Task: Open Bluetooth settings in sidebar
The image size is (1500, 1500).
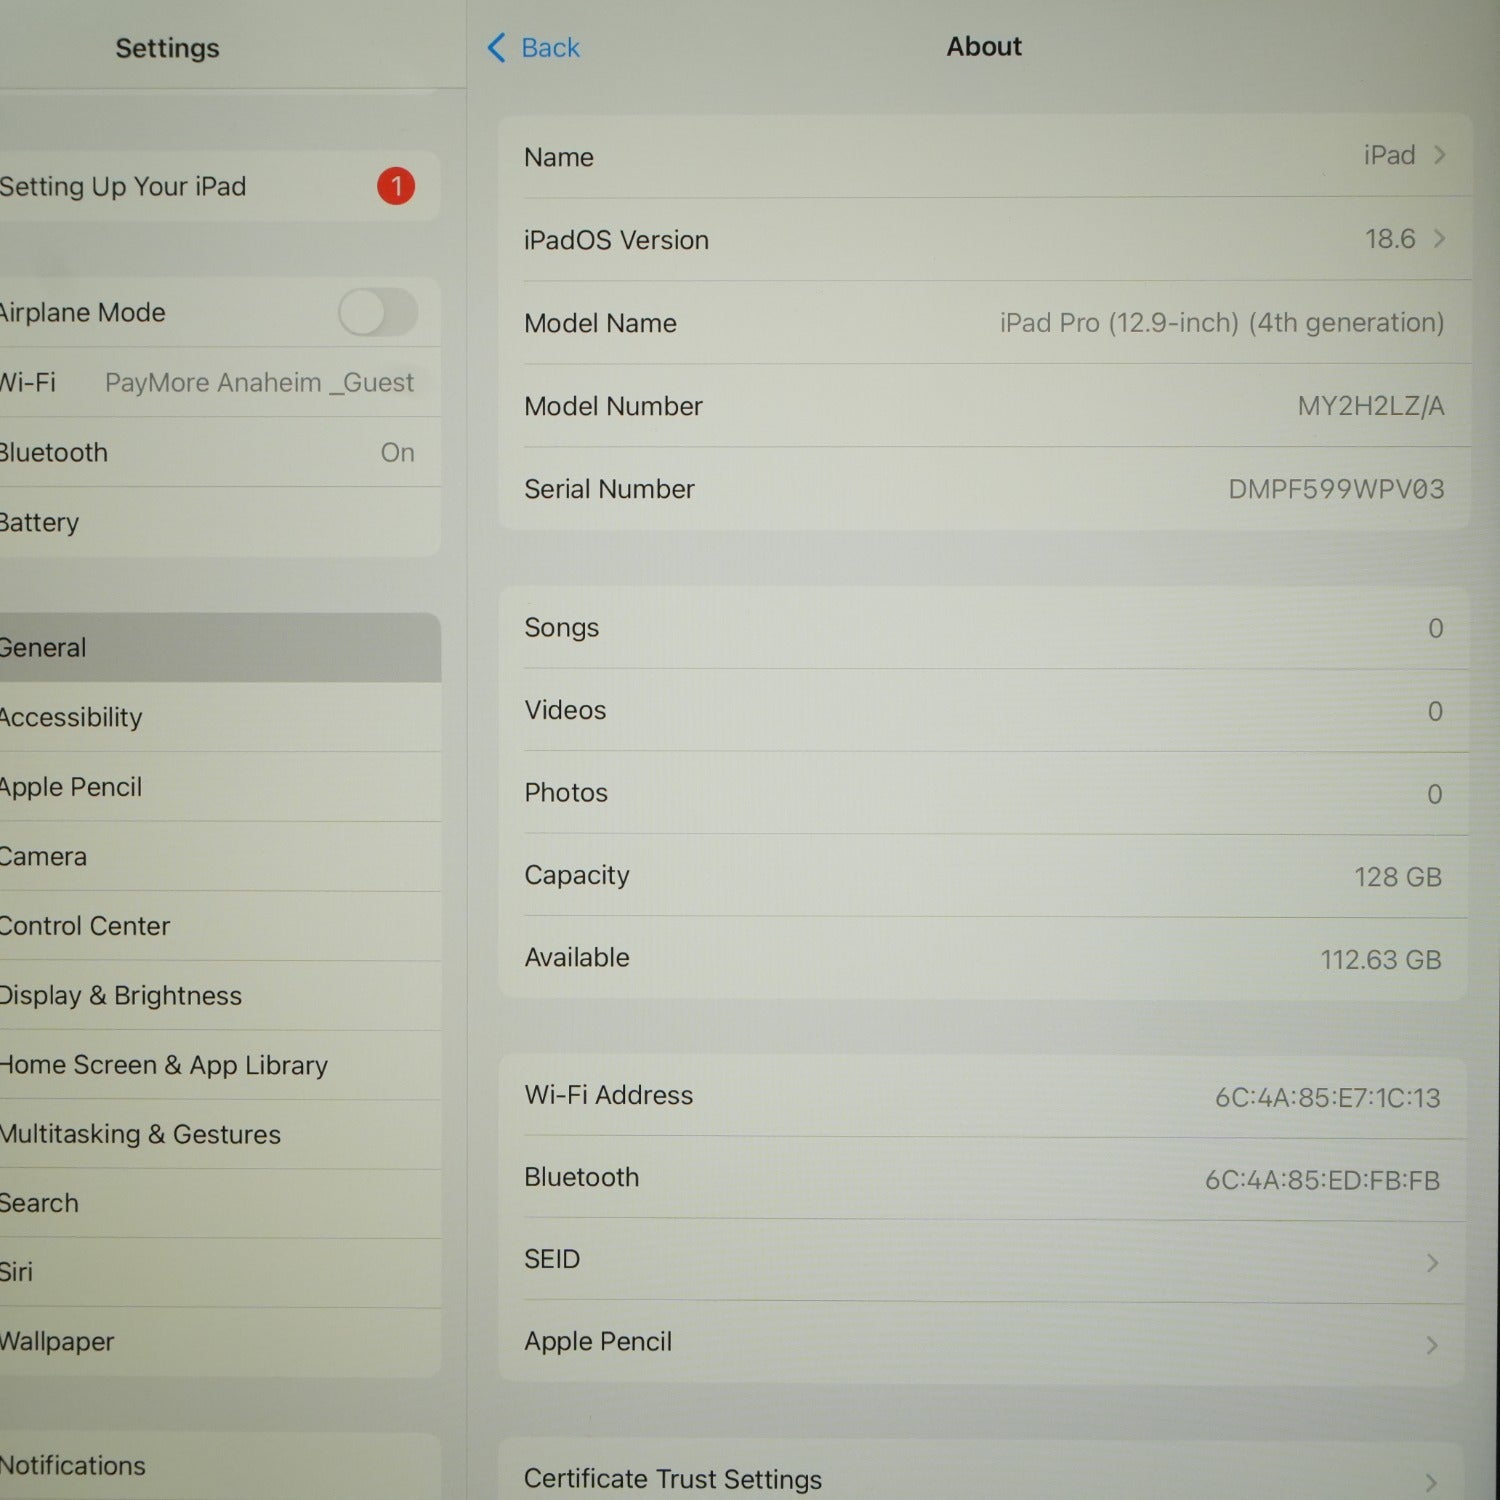Action: (x=220, y=453)
